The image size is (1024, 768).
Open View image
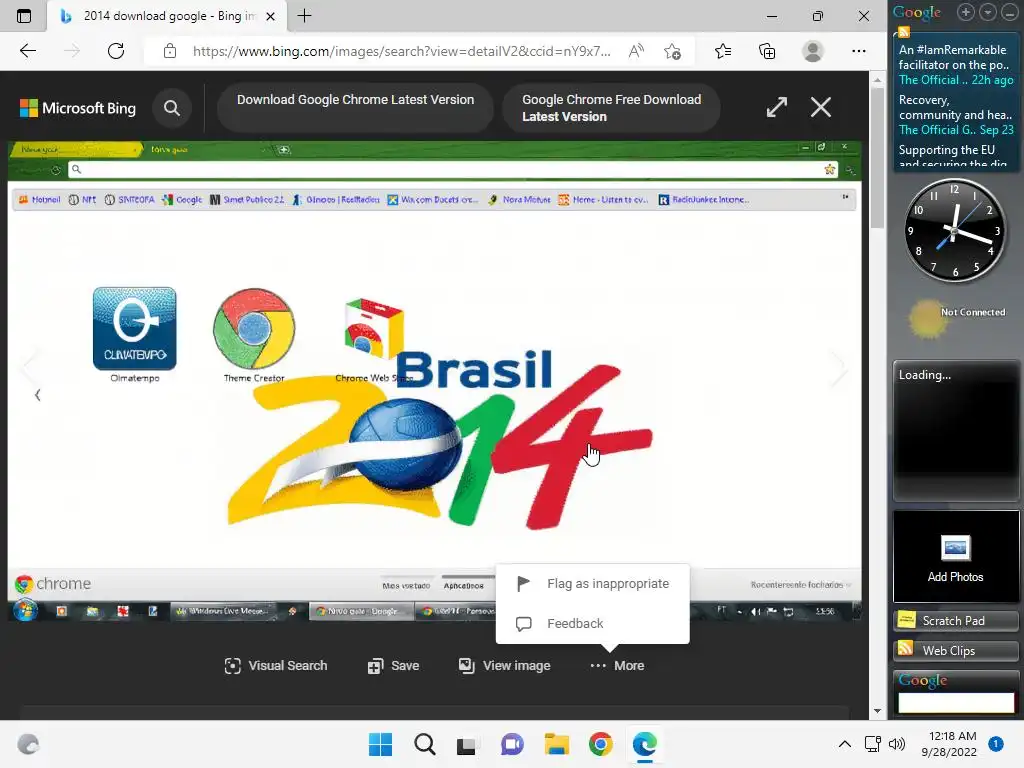tap(505, 665)
